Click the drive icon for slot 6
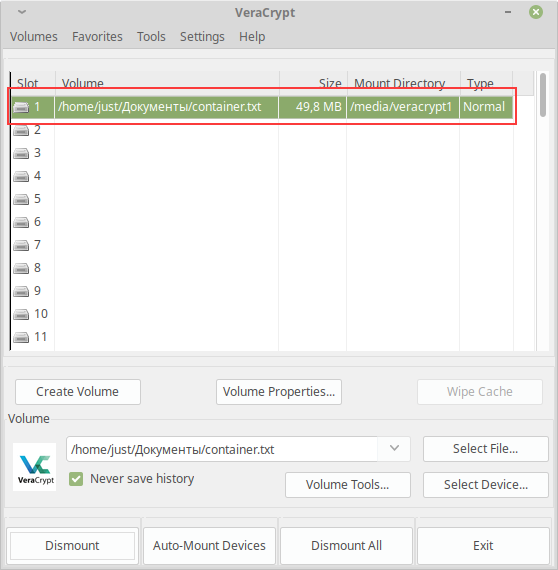Viewport: 558px width, 570px height. (21, 222)
